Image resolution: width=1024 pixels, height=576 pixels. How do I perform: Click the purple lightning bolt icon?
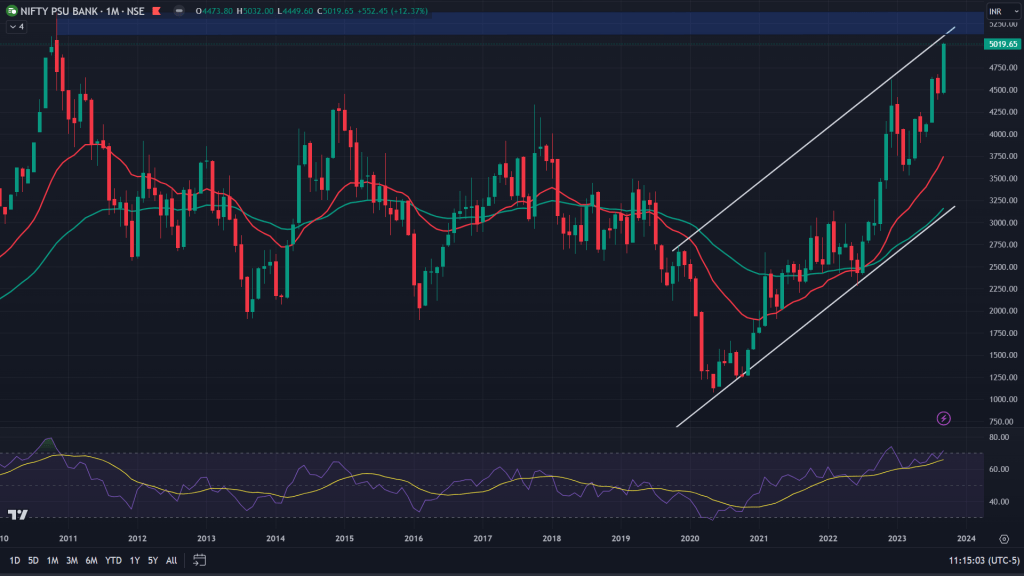click(x=943, y=418)
